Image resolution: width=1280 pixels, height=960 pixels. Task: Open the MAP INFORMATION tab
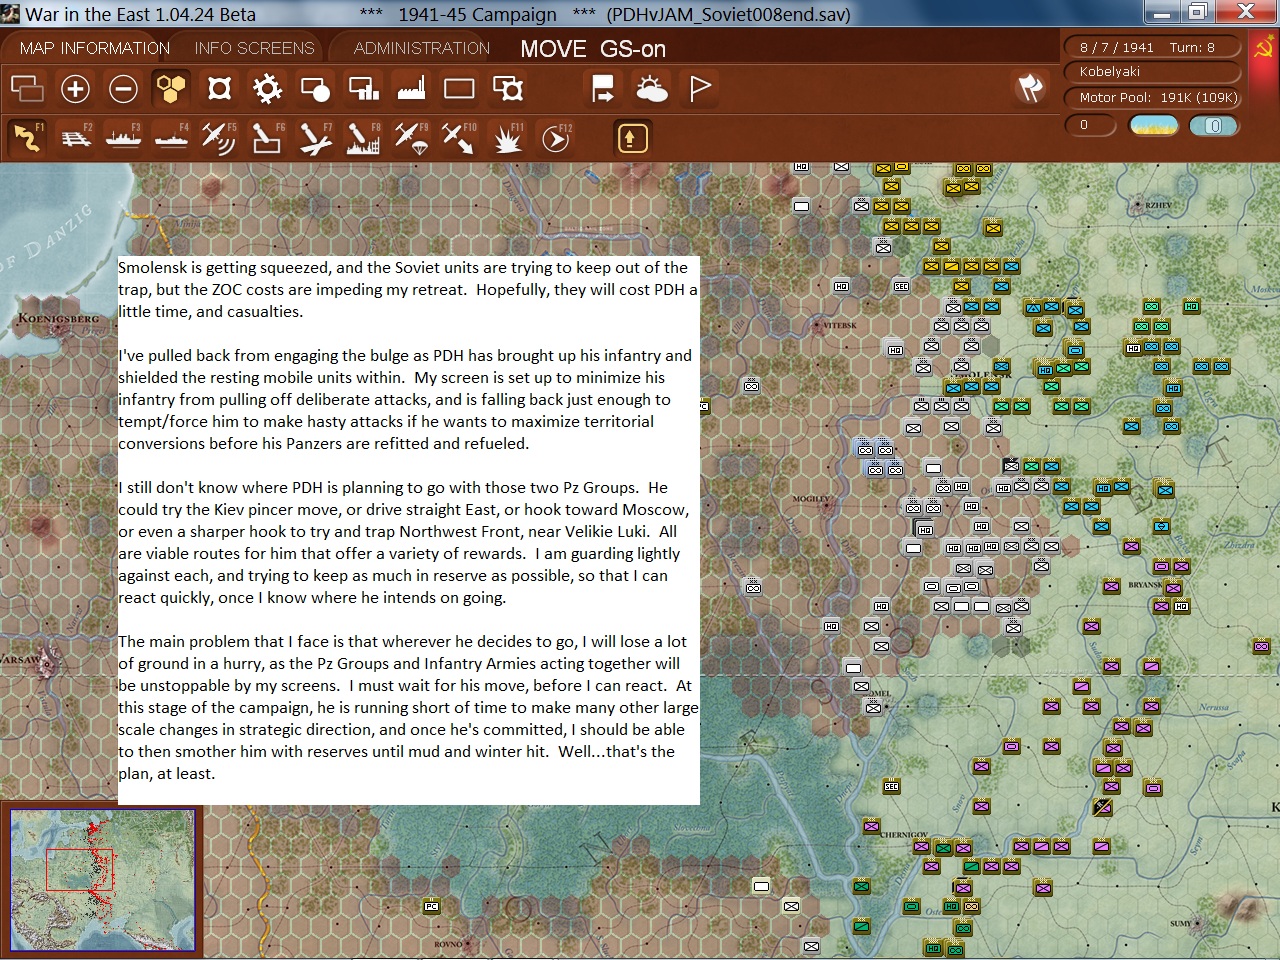click(x=95, y=48)
